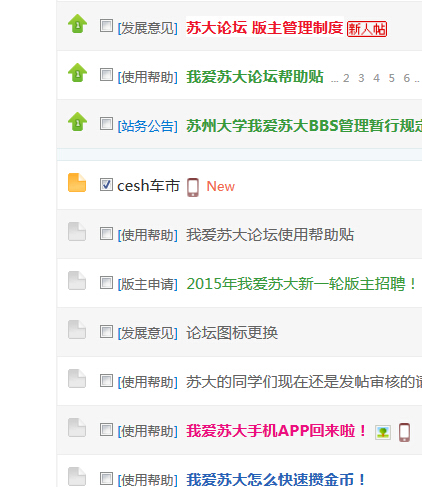Screen dimensions: 422x487
Task: Open 我爱苏大手机APP回来啦 thread
Action: pyautogui.click(x=276, y=431)
